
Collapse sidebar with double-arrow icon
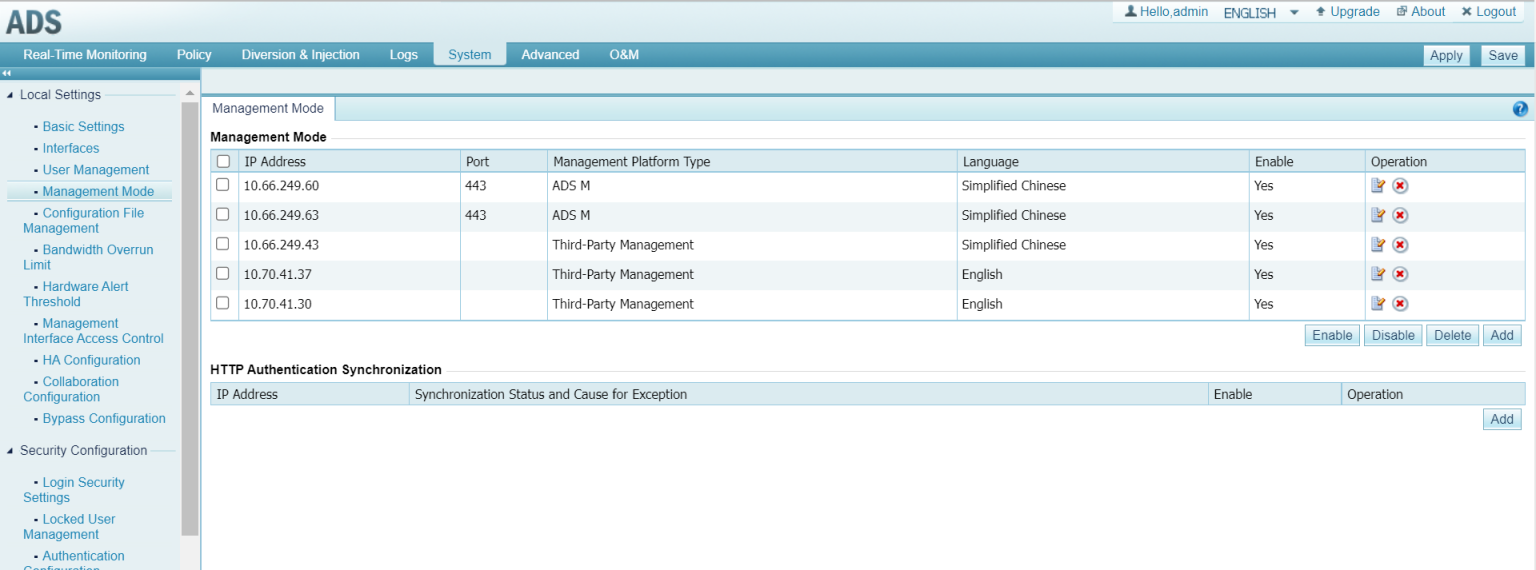[6, 74]
